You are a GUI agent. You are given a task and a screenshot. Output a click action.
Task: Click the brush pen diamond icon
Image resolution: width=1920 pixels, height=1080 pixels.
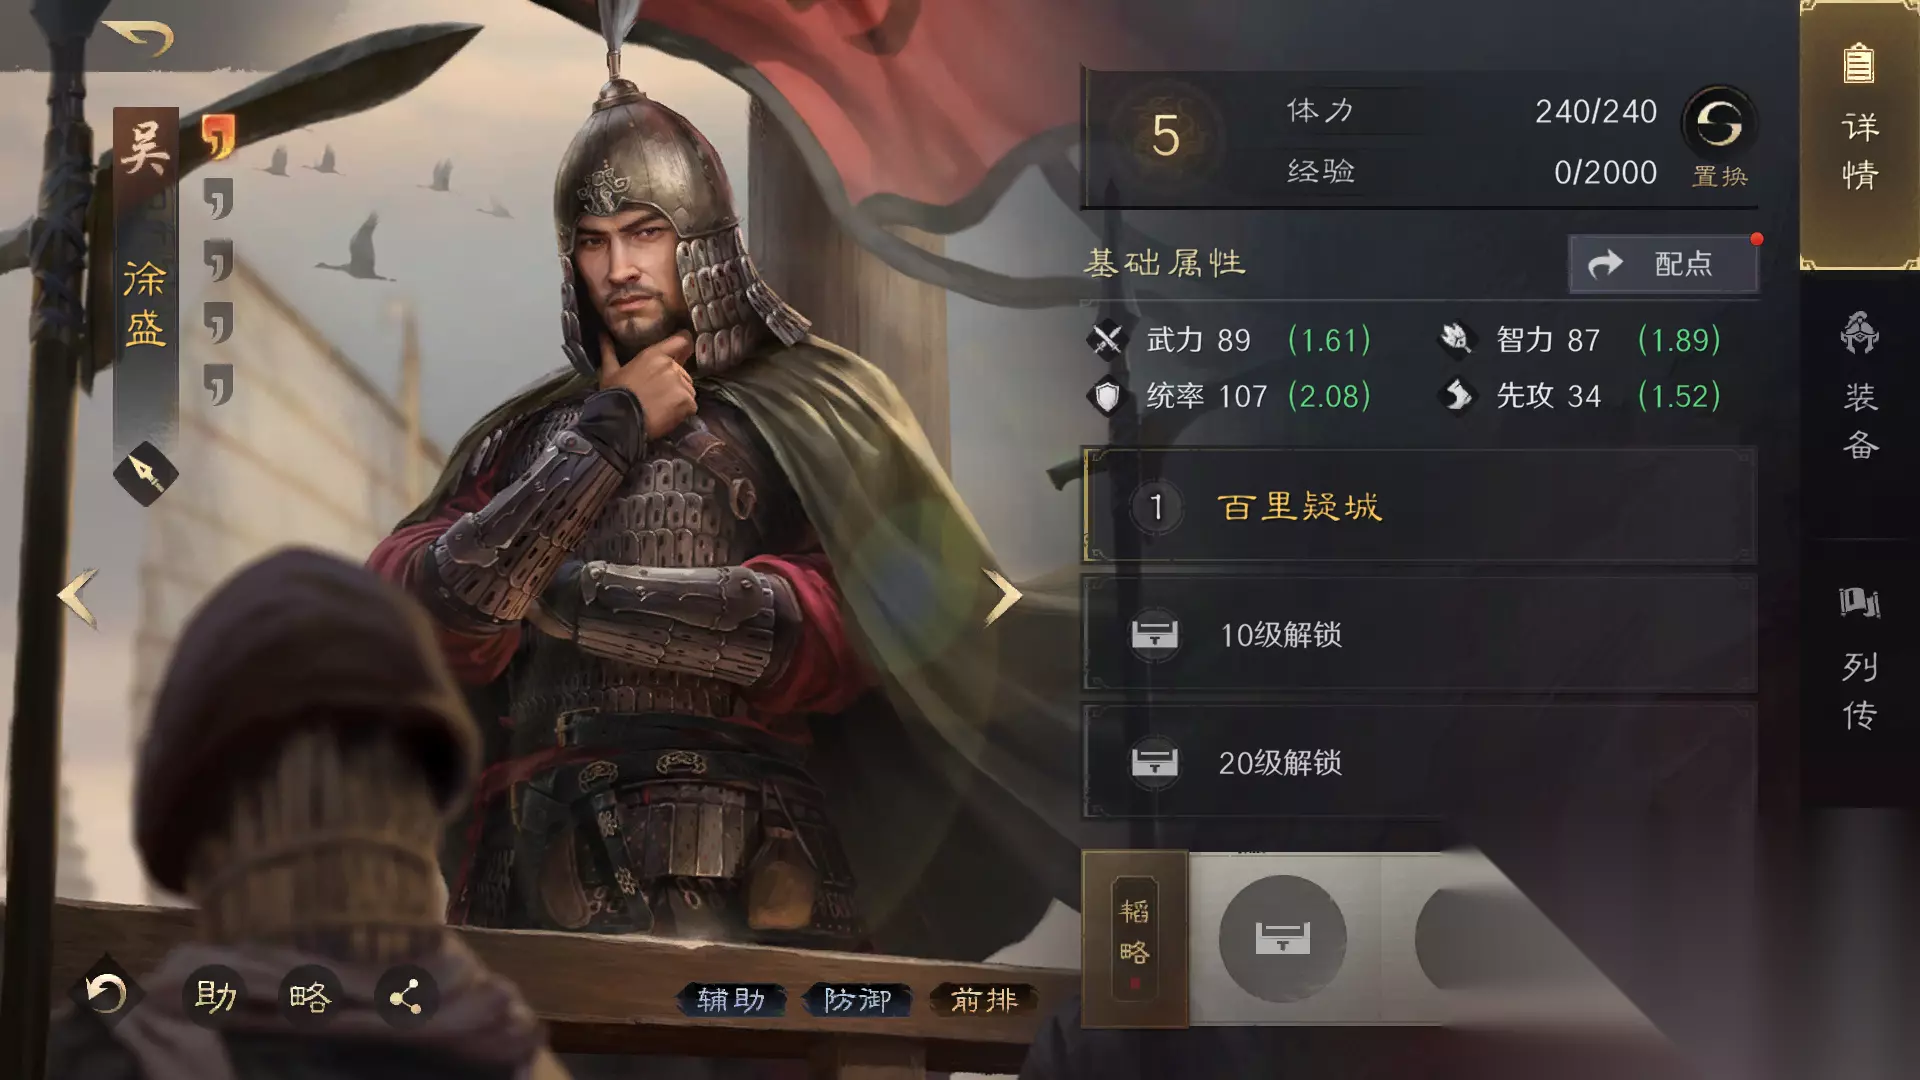146,473
